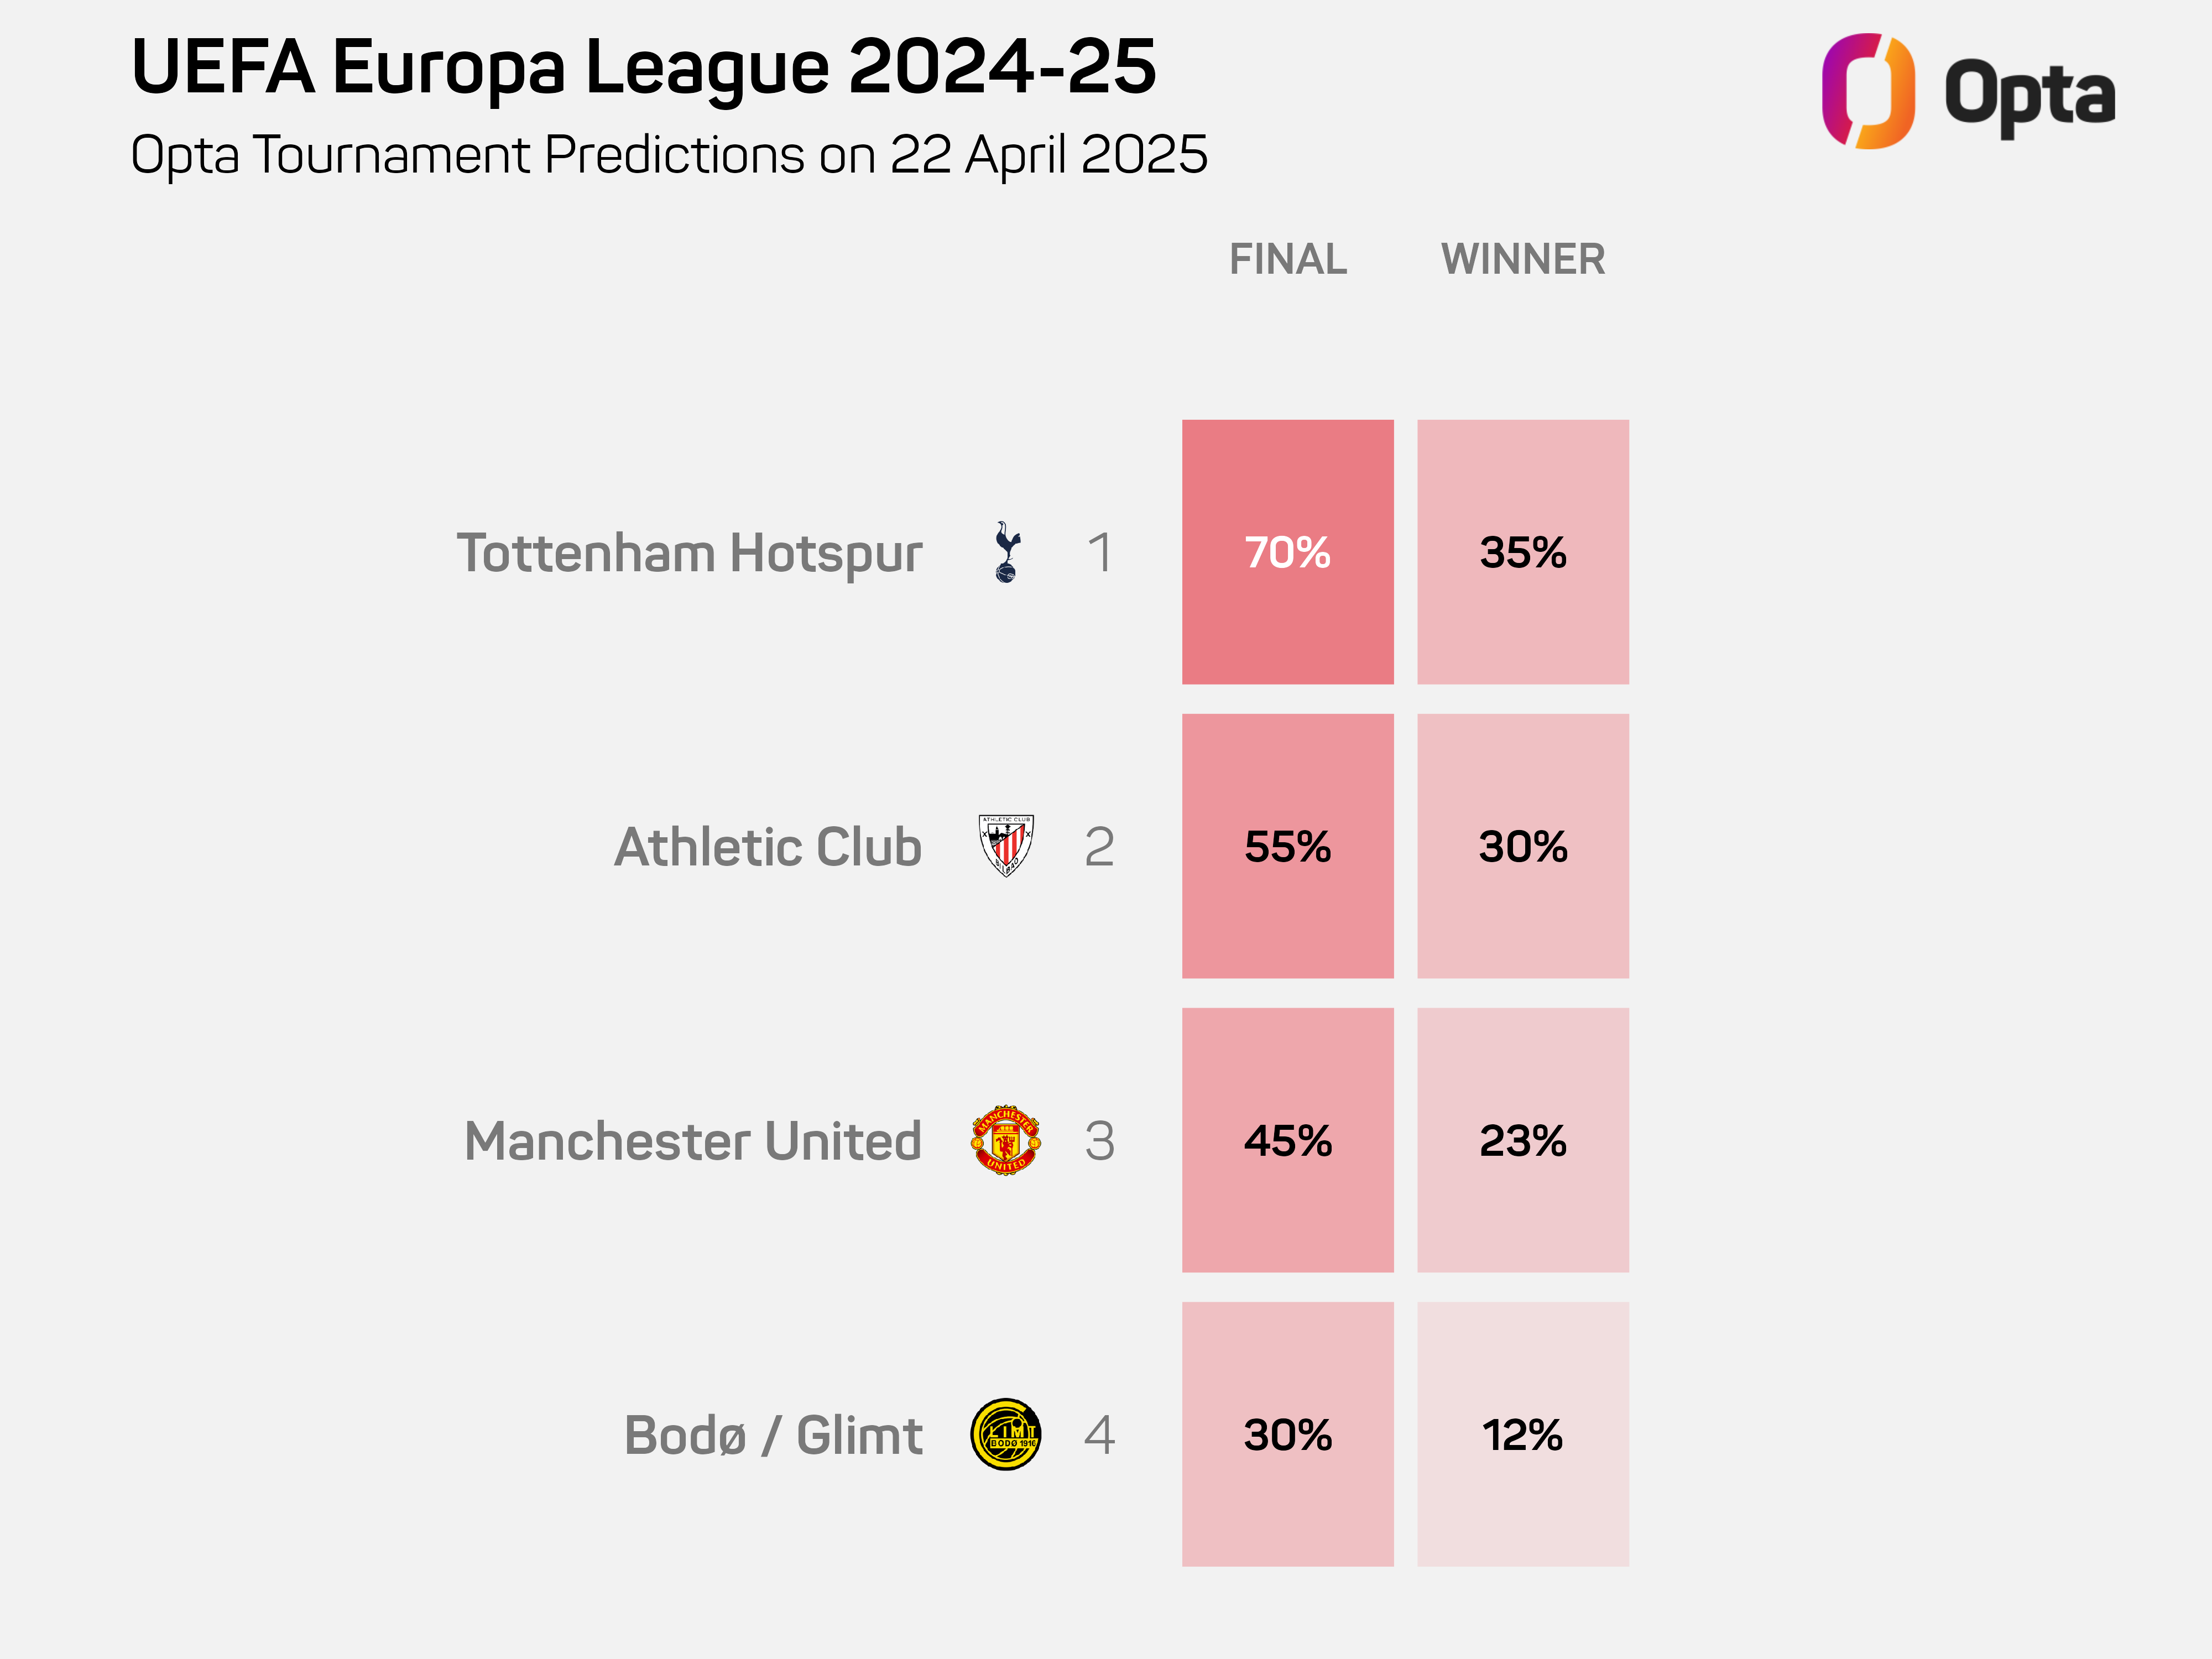Click the Athletic Club crest
Screen dimensions: 2212x1659
pos(1006,846)
